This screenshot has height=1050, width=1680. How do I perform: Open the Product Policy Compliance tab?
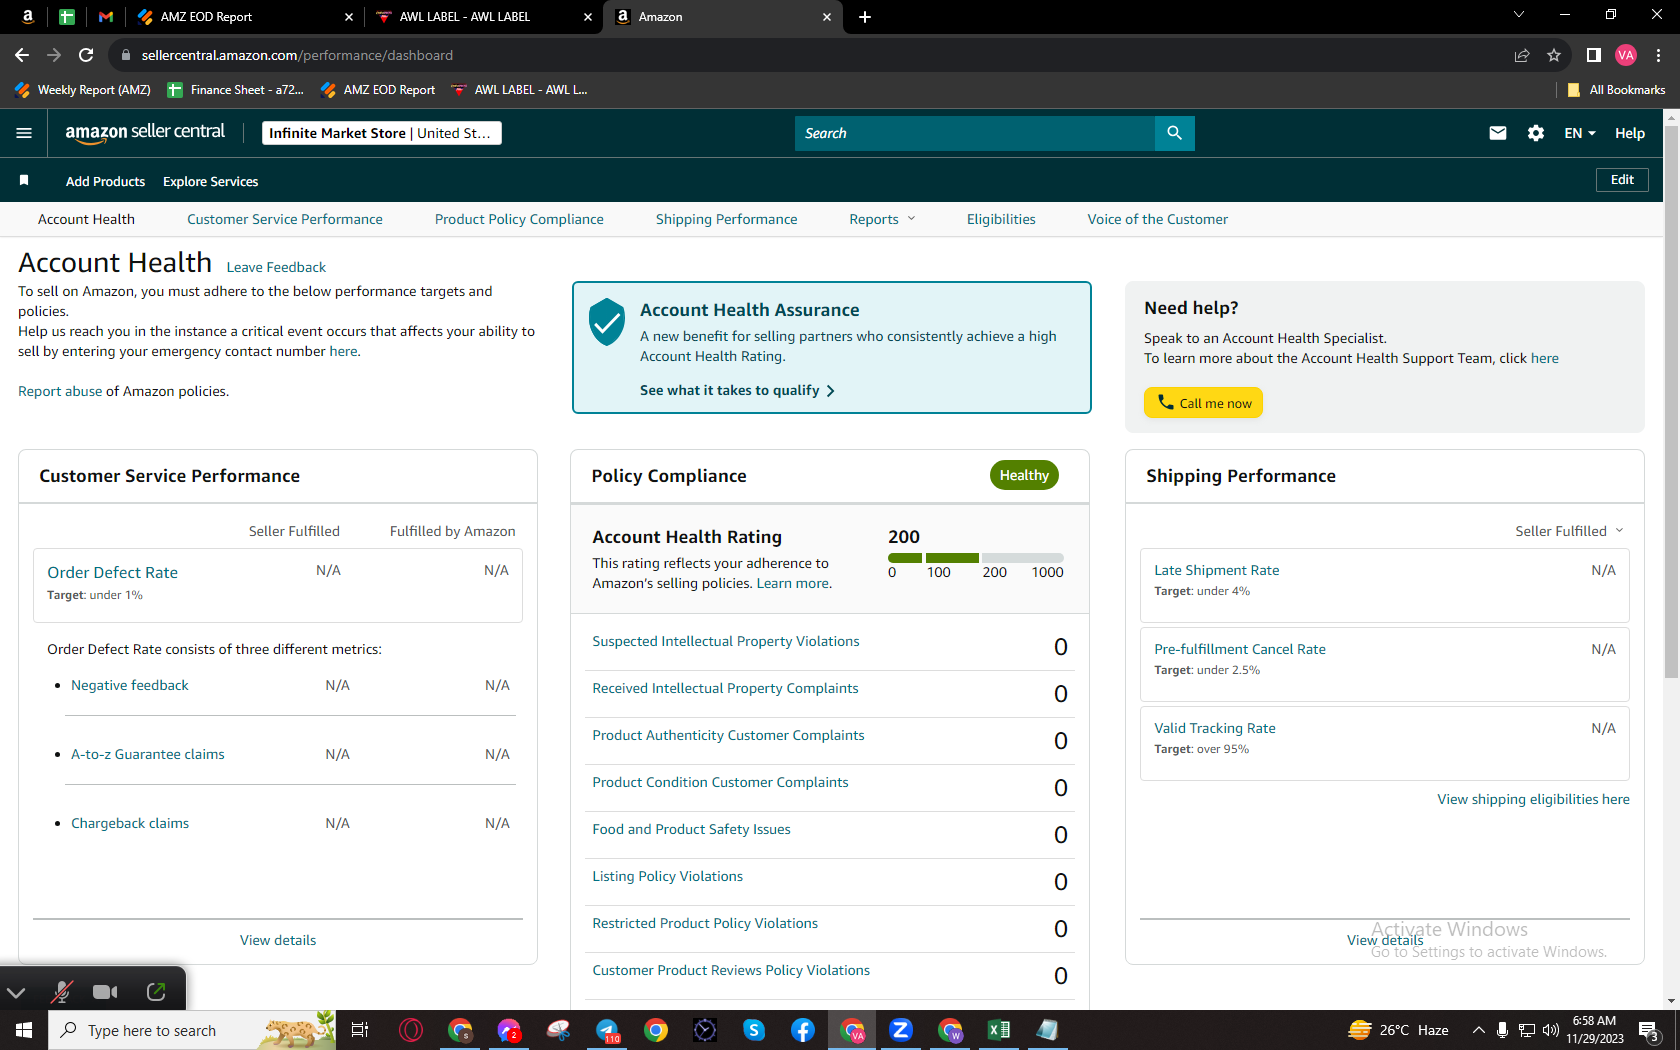pos(519,219)
